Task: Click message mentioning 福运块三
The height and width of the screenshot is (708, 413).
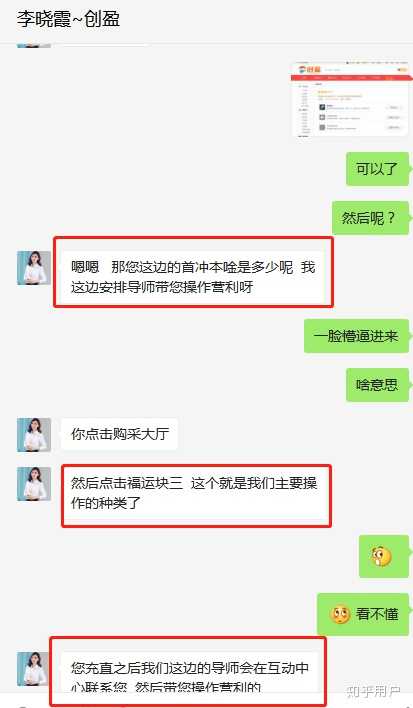Action: (194, 494)
